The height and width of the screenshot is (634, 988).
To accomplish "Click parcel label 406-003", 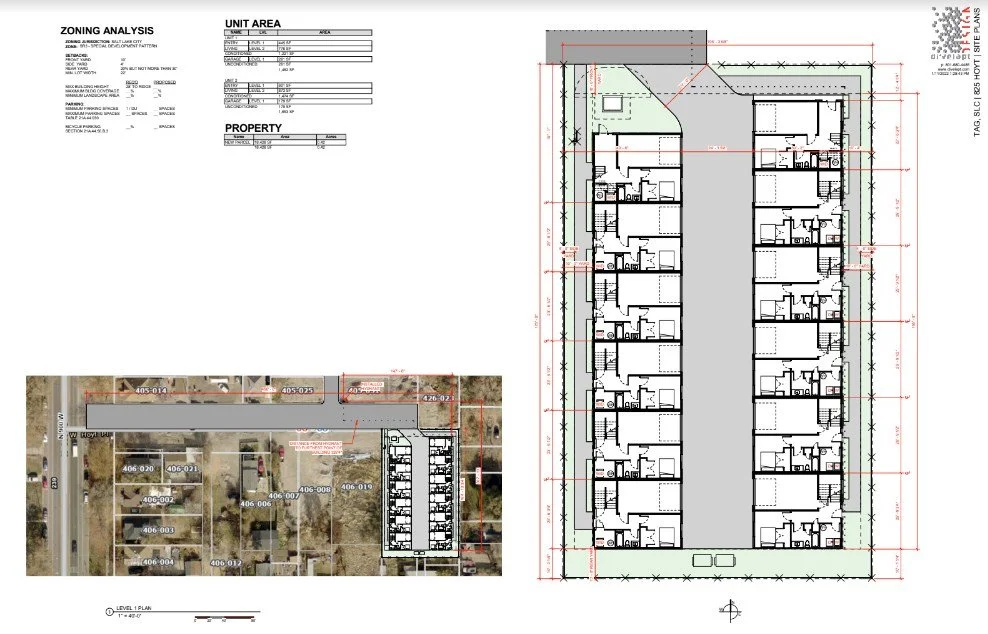I will (x=158, y=530).
